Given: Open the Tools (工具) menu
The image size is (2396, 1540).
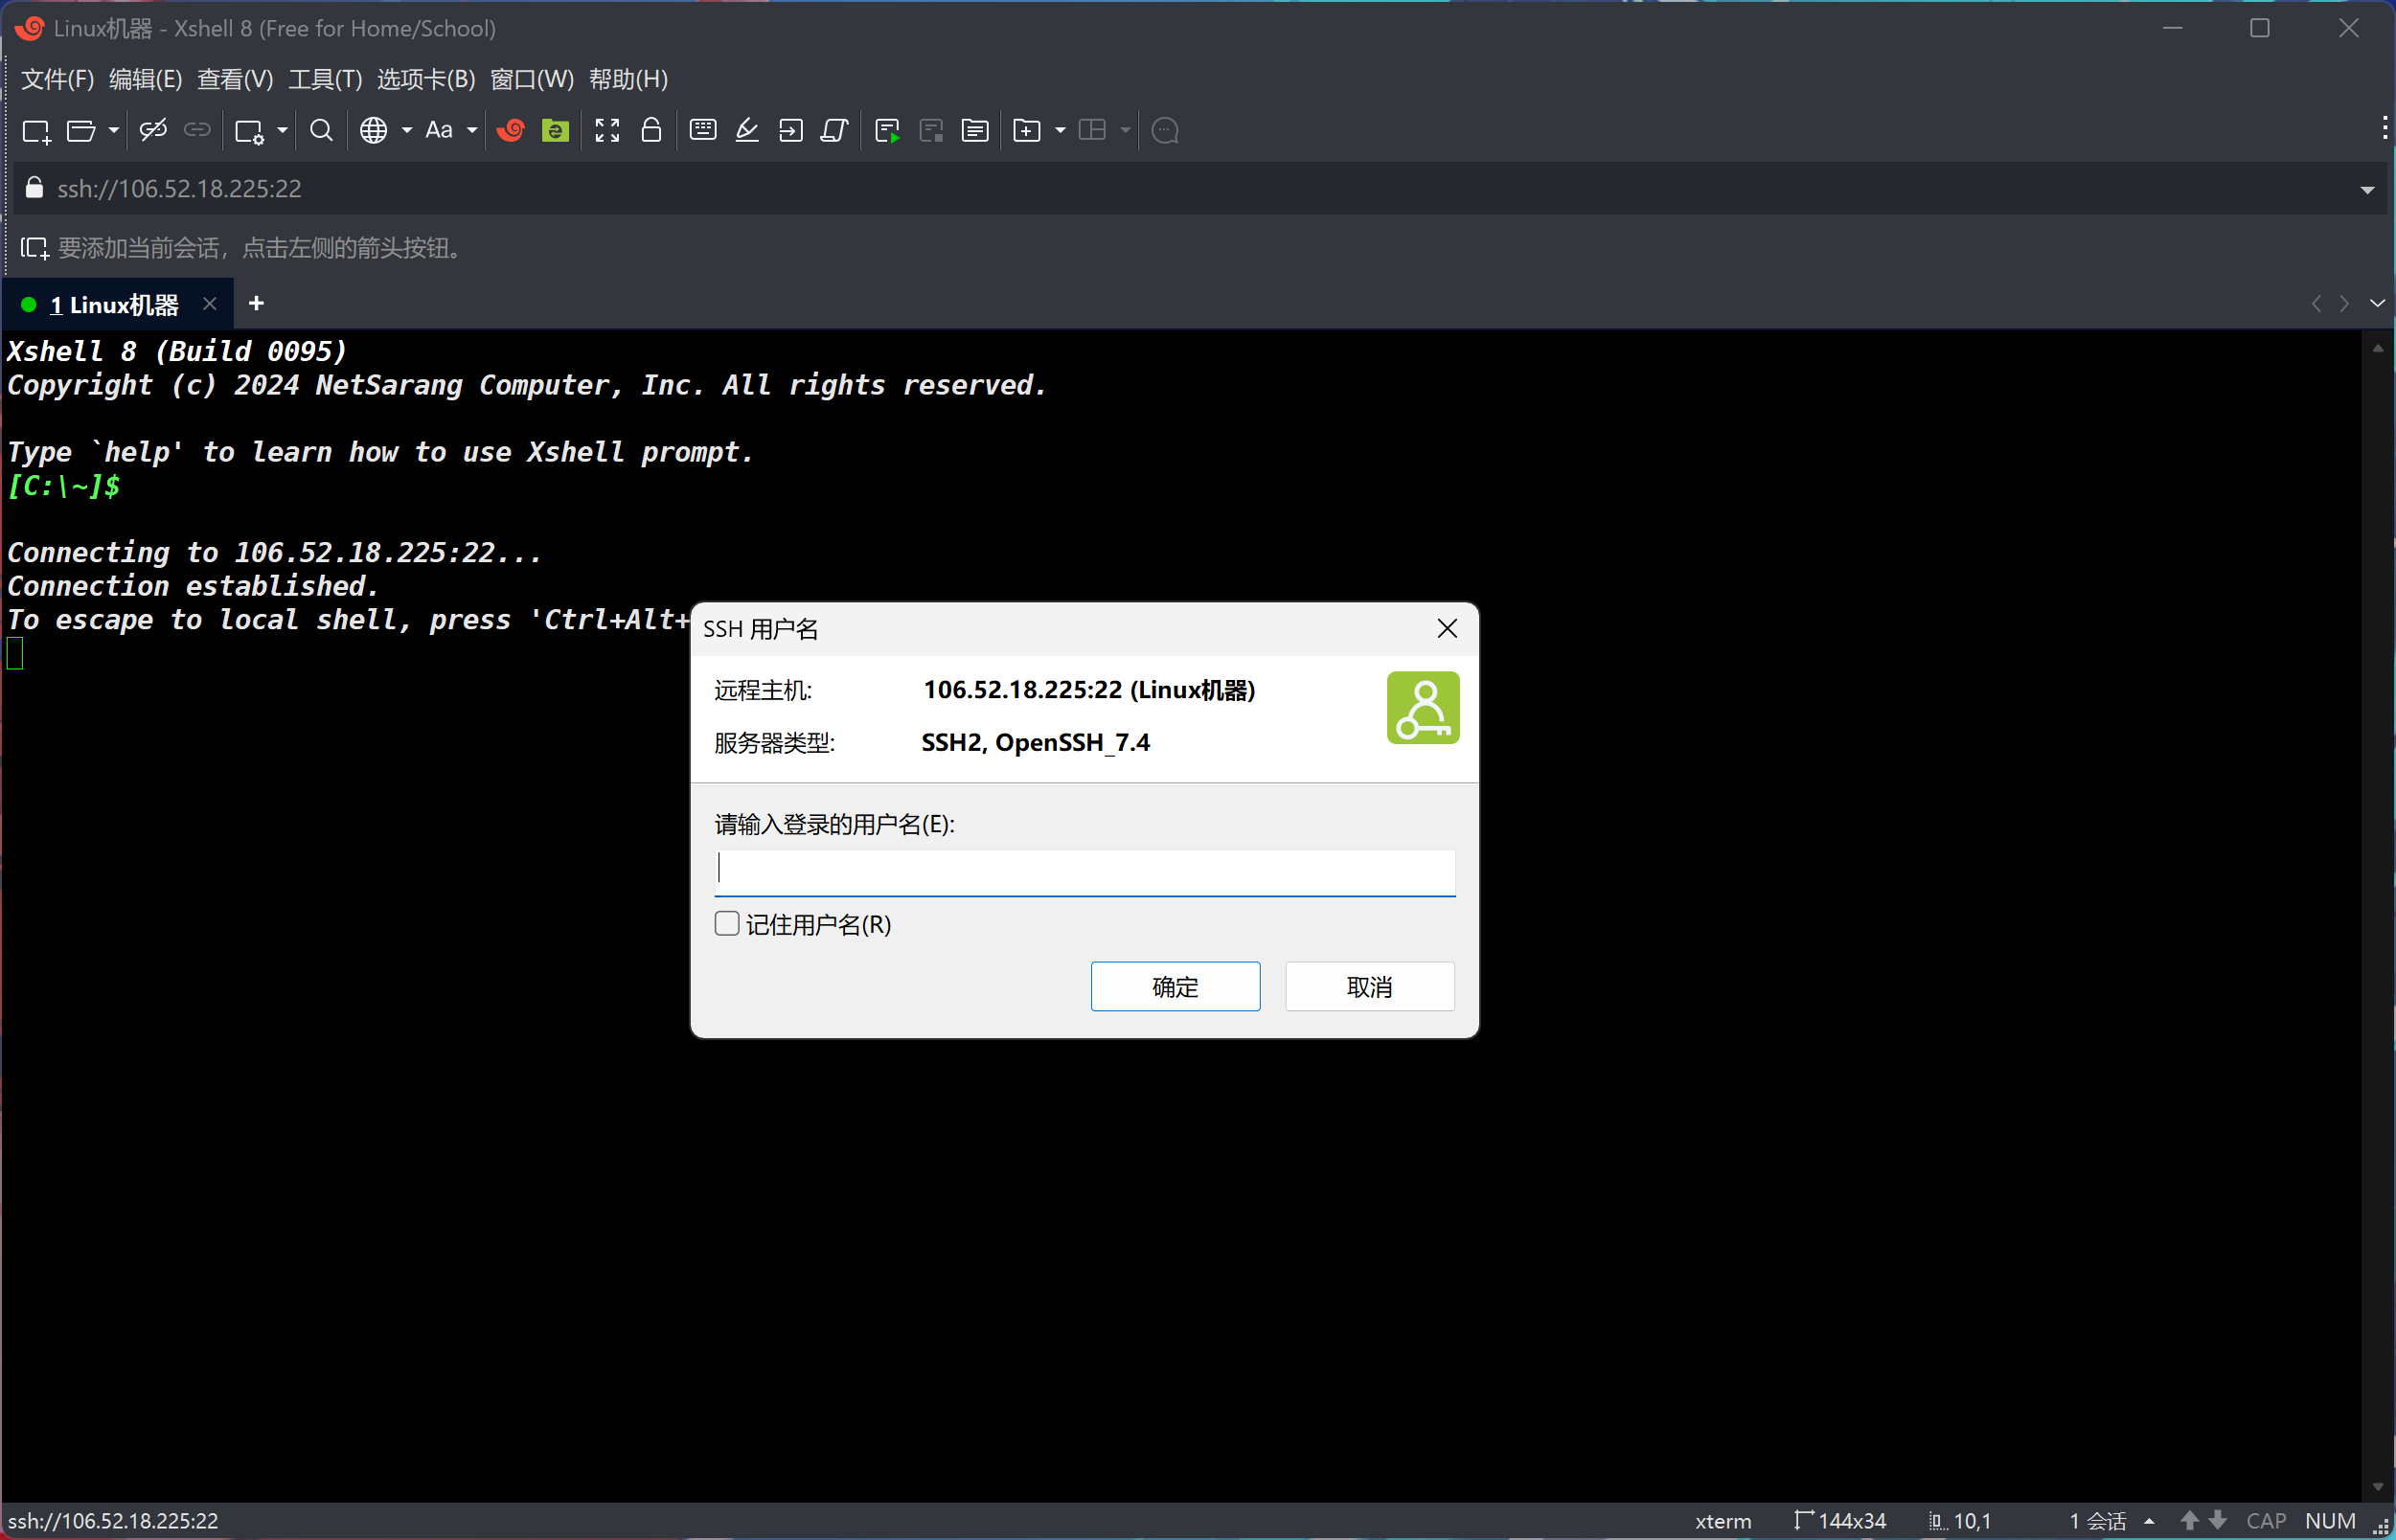Looking at the screenshot, I should [x=325, y=79].
